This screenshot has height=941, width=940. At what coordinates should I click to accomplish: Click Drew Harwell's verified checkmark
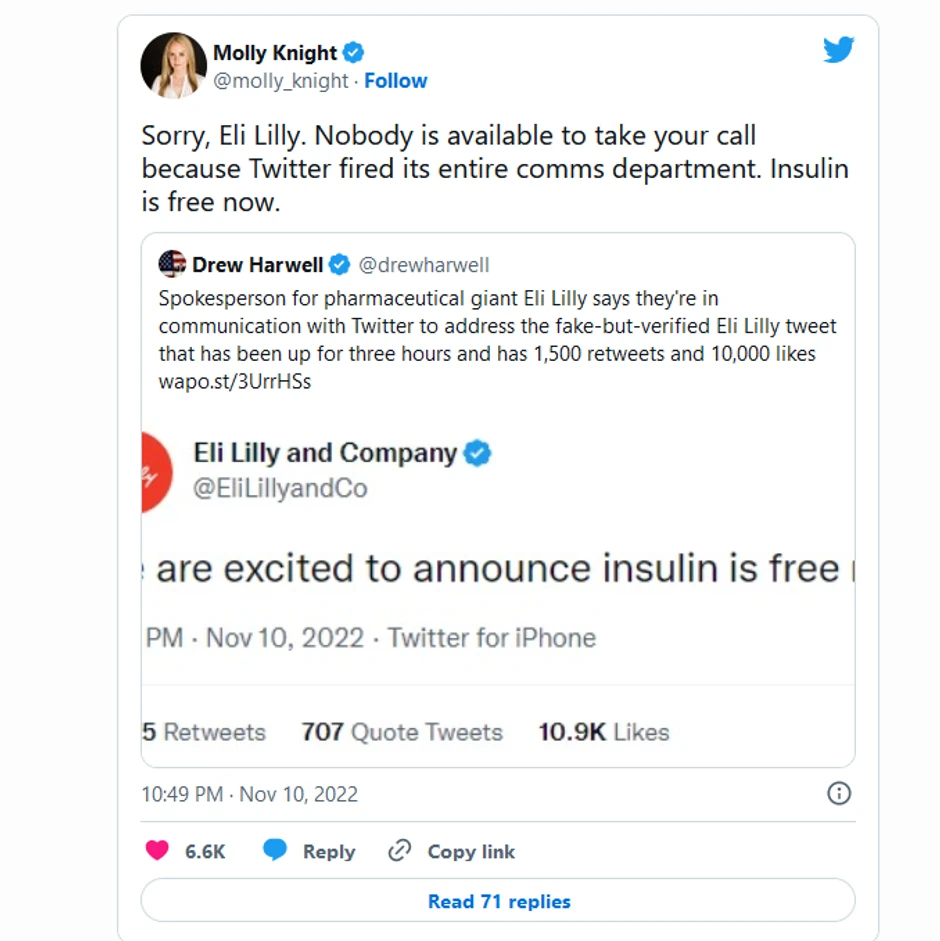point(339,265)
